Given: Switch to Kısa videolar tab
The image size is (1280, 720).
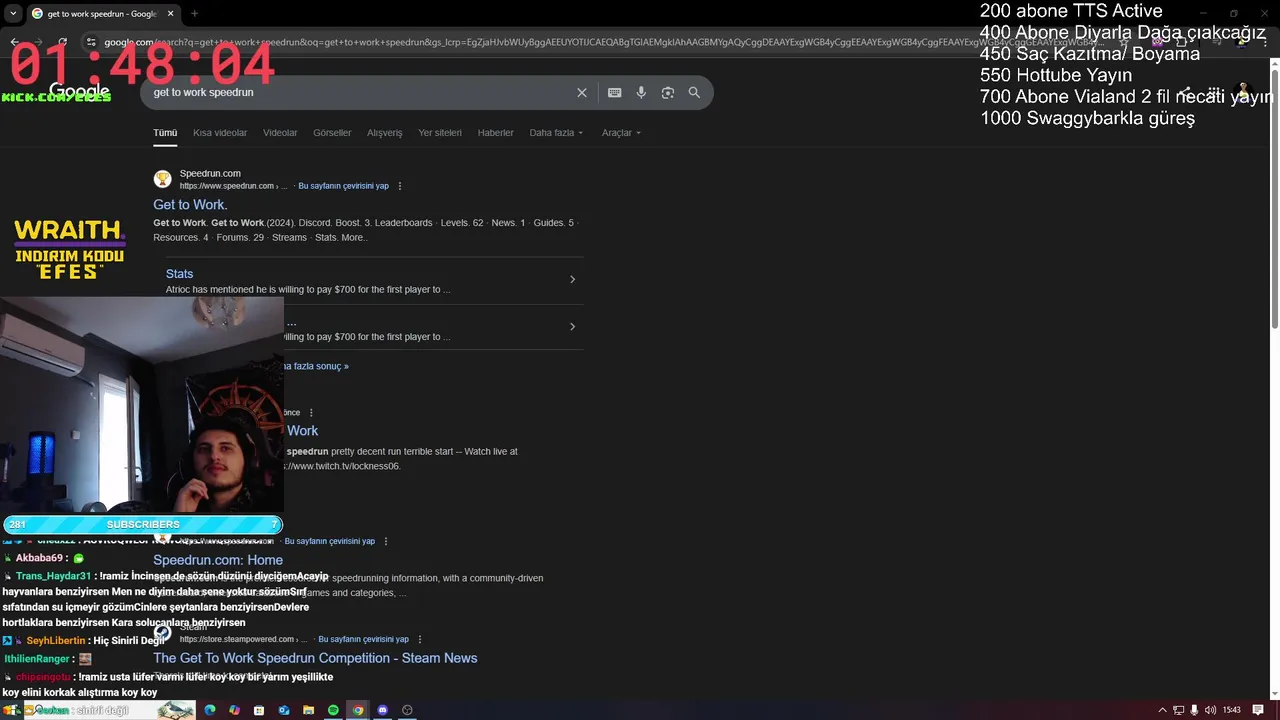Looking at the screenshot, I should coord(220,133).
